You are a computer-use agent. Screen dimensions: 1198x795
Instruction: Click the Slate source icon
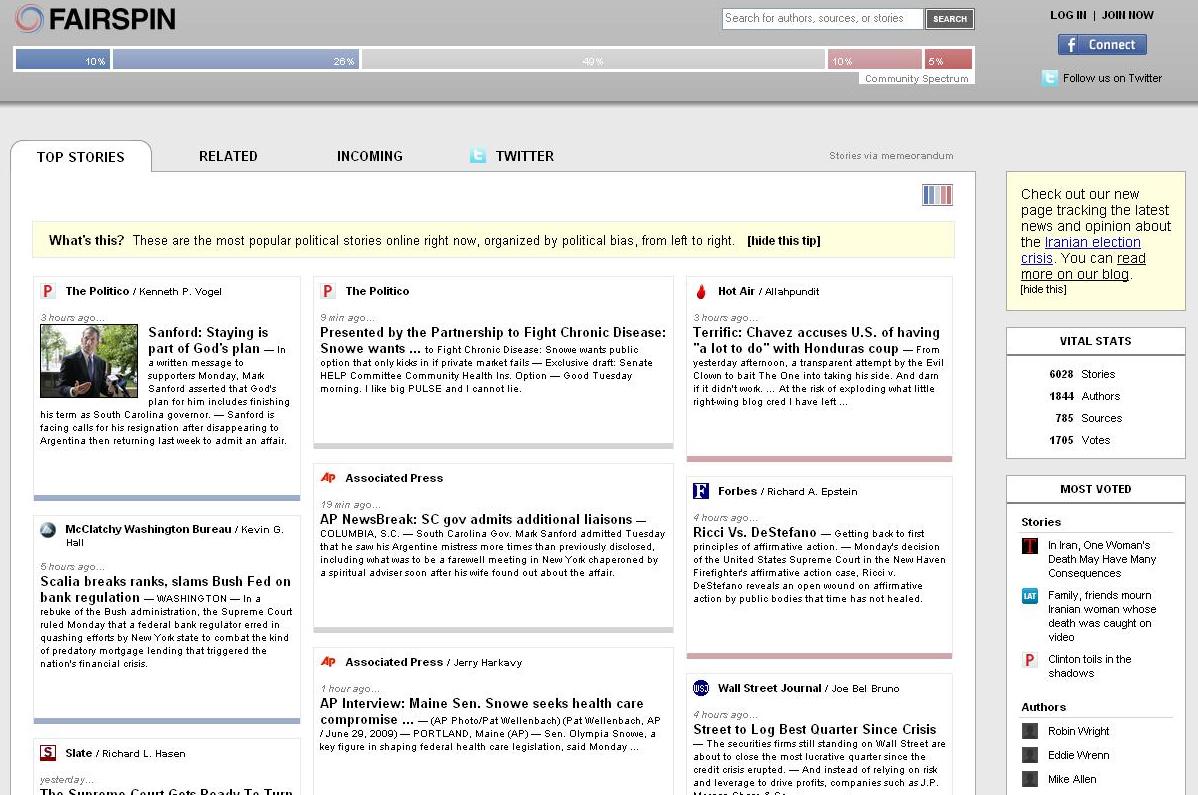click(x=48, y=753)
